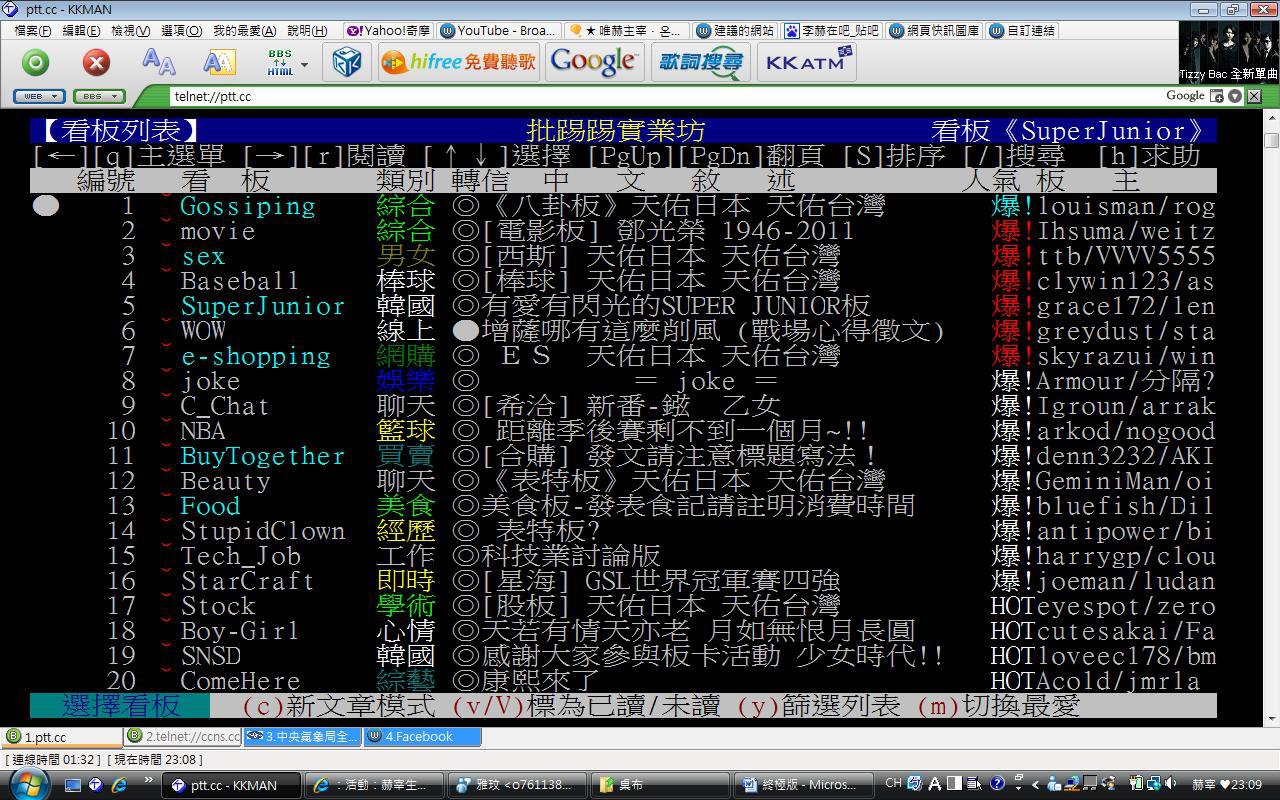This screenshot has height=800, width=1280.
Task: Open the 說明(H) menu
Action: 307,31
